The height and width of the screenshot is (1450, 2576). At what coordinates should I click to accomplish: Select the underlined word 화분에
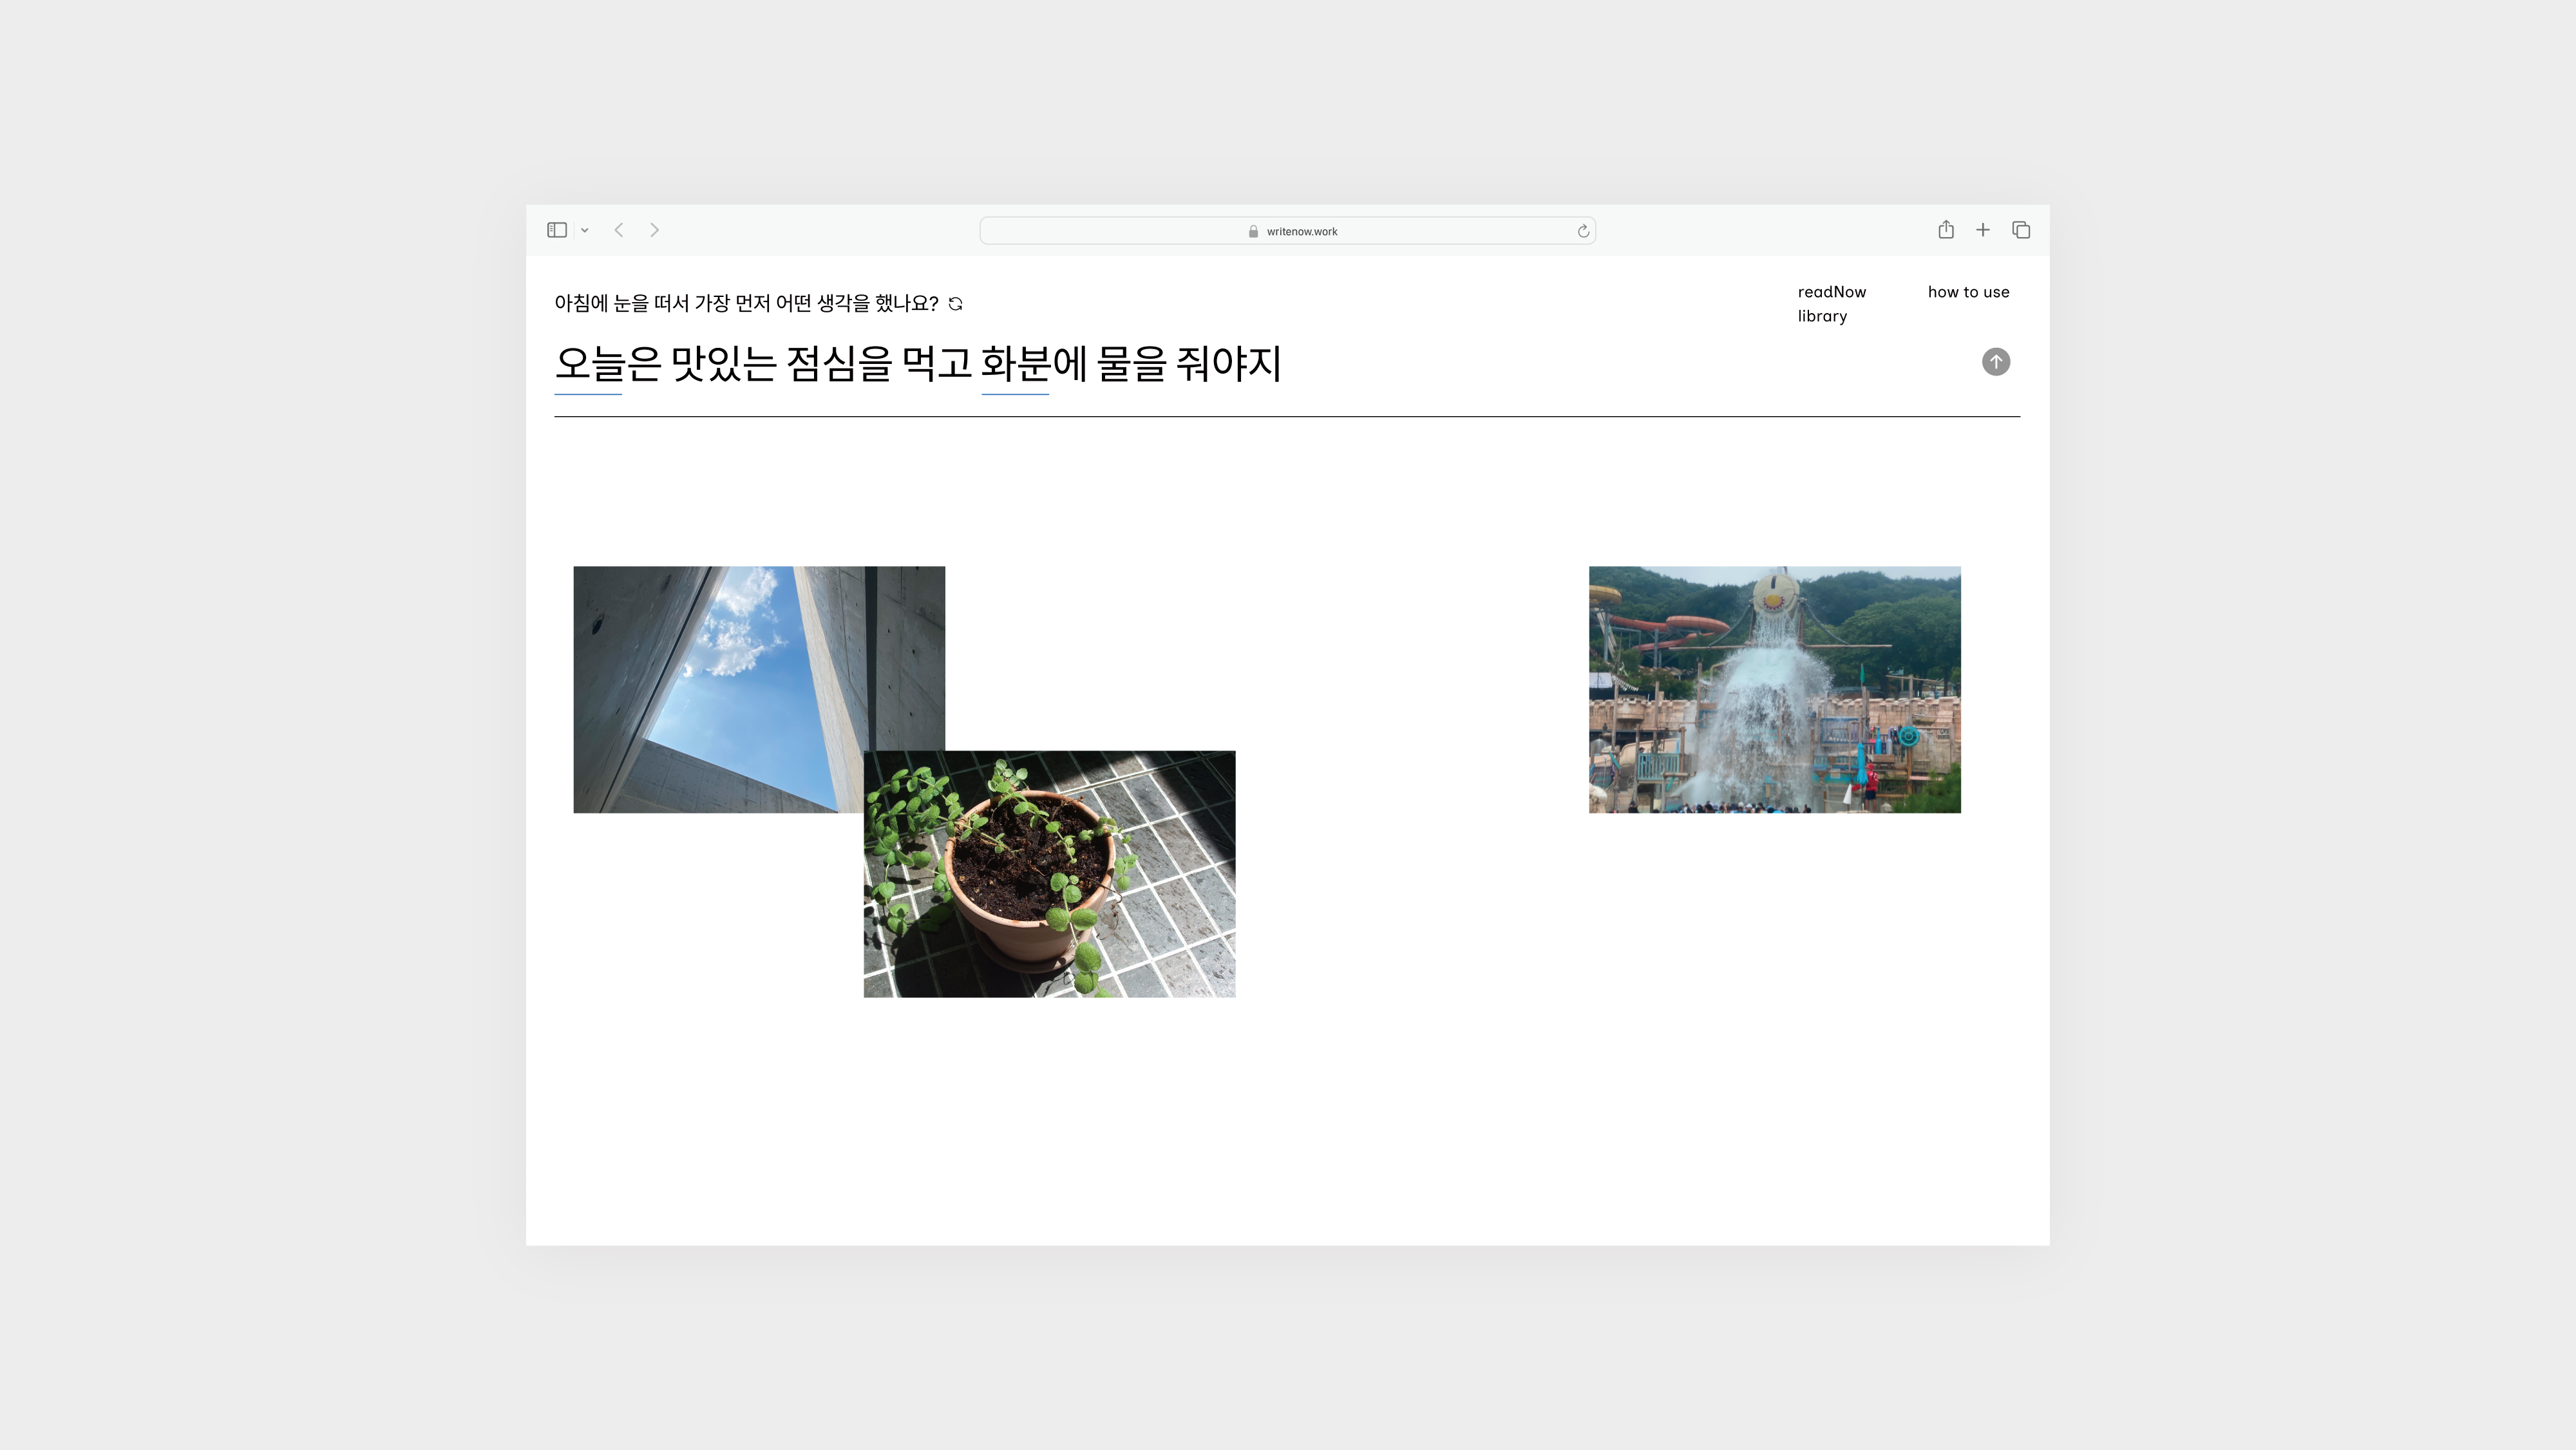coord(1033,364)
